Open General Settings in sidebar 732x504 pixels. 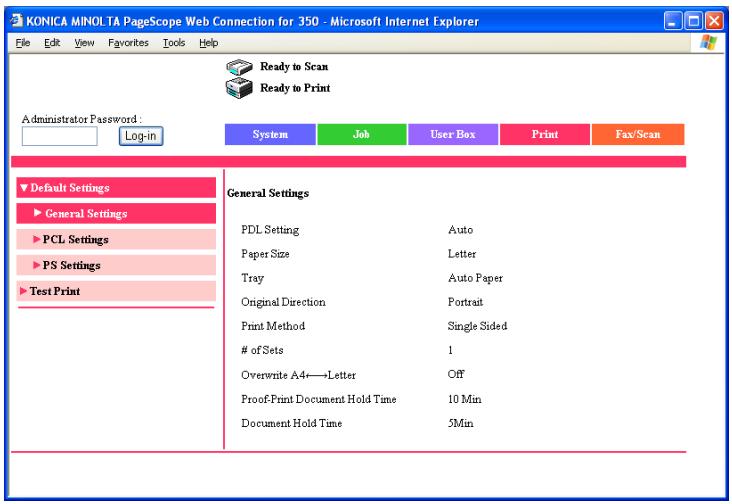click(x=116, y=214)
